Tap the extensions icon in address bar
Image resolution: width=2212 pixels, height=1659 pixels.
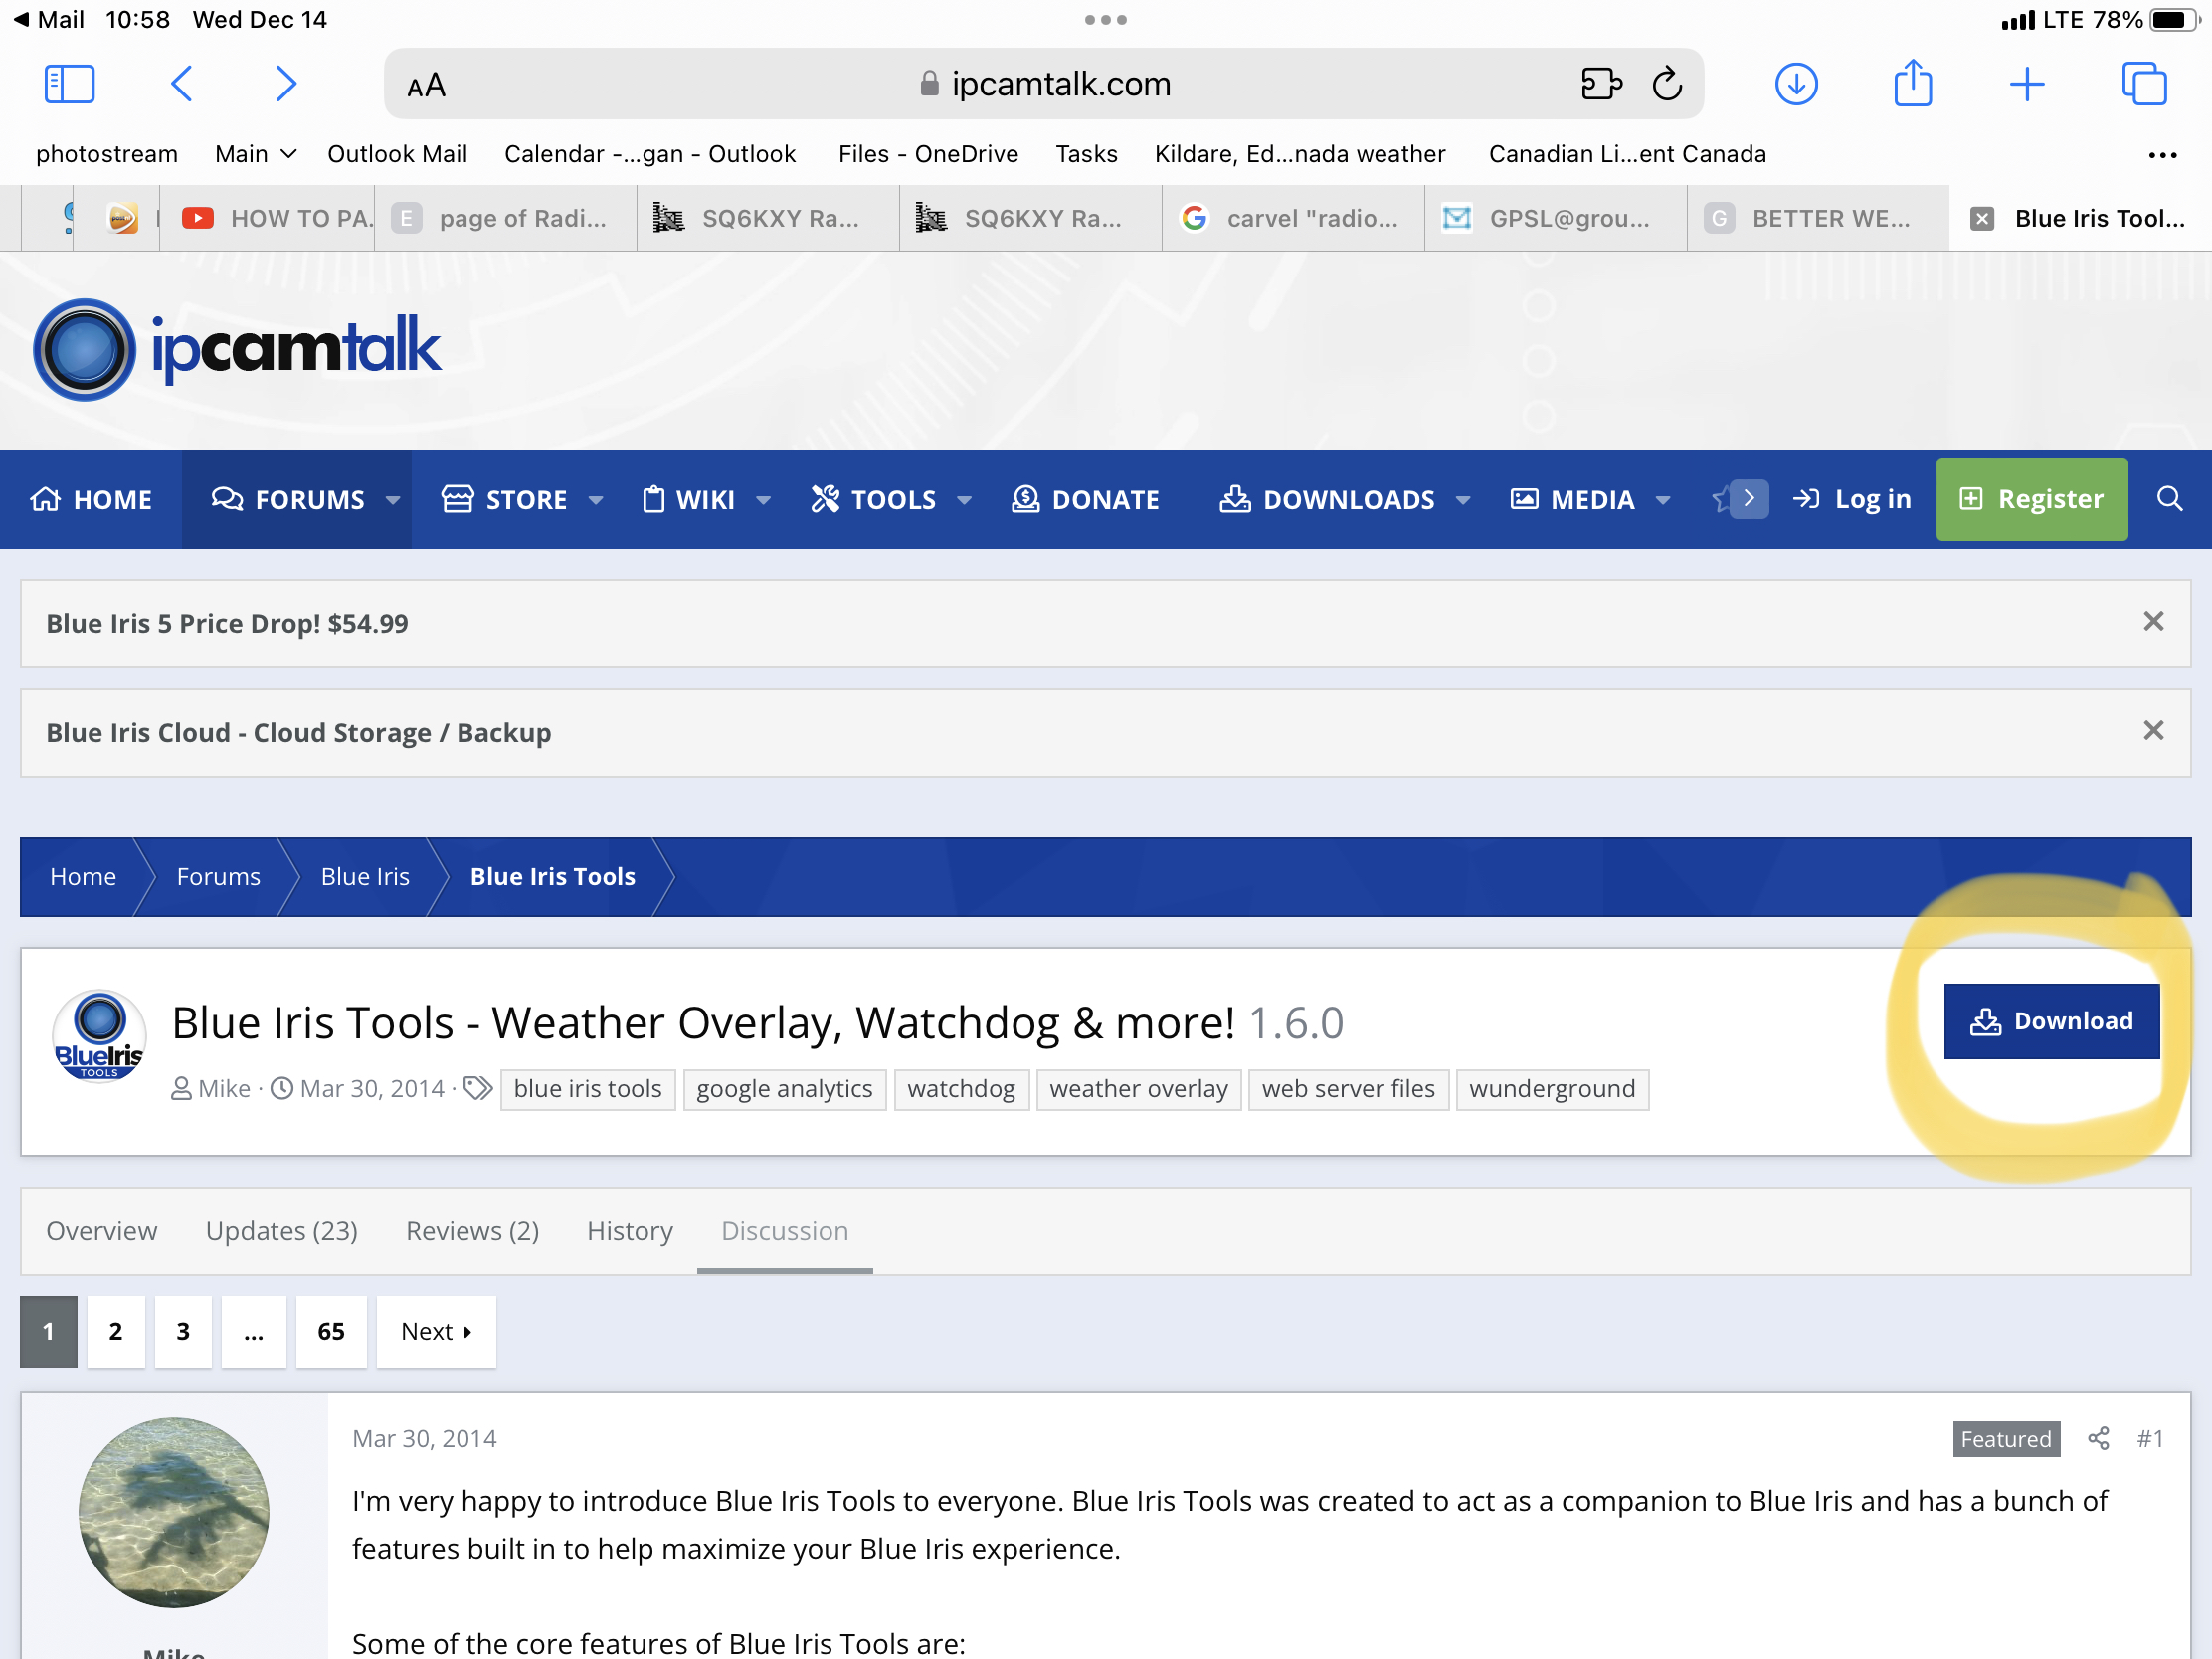coord(1600,84)
